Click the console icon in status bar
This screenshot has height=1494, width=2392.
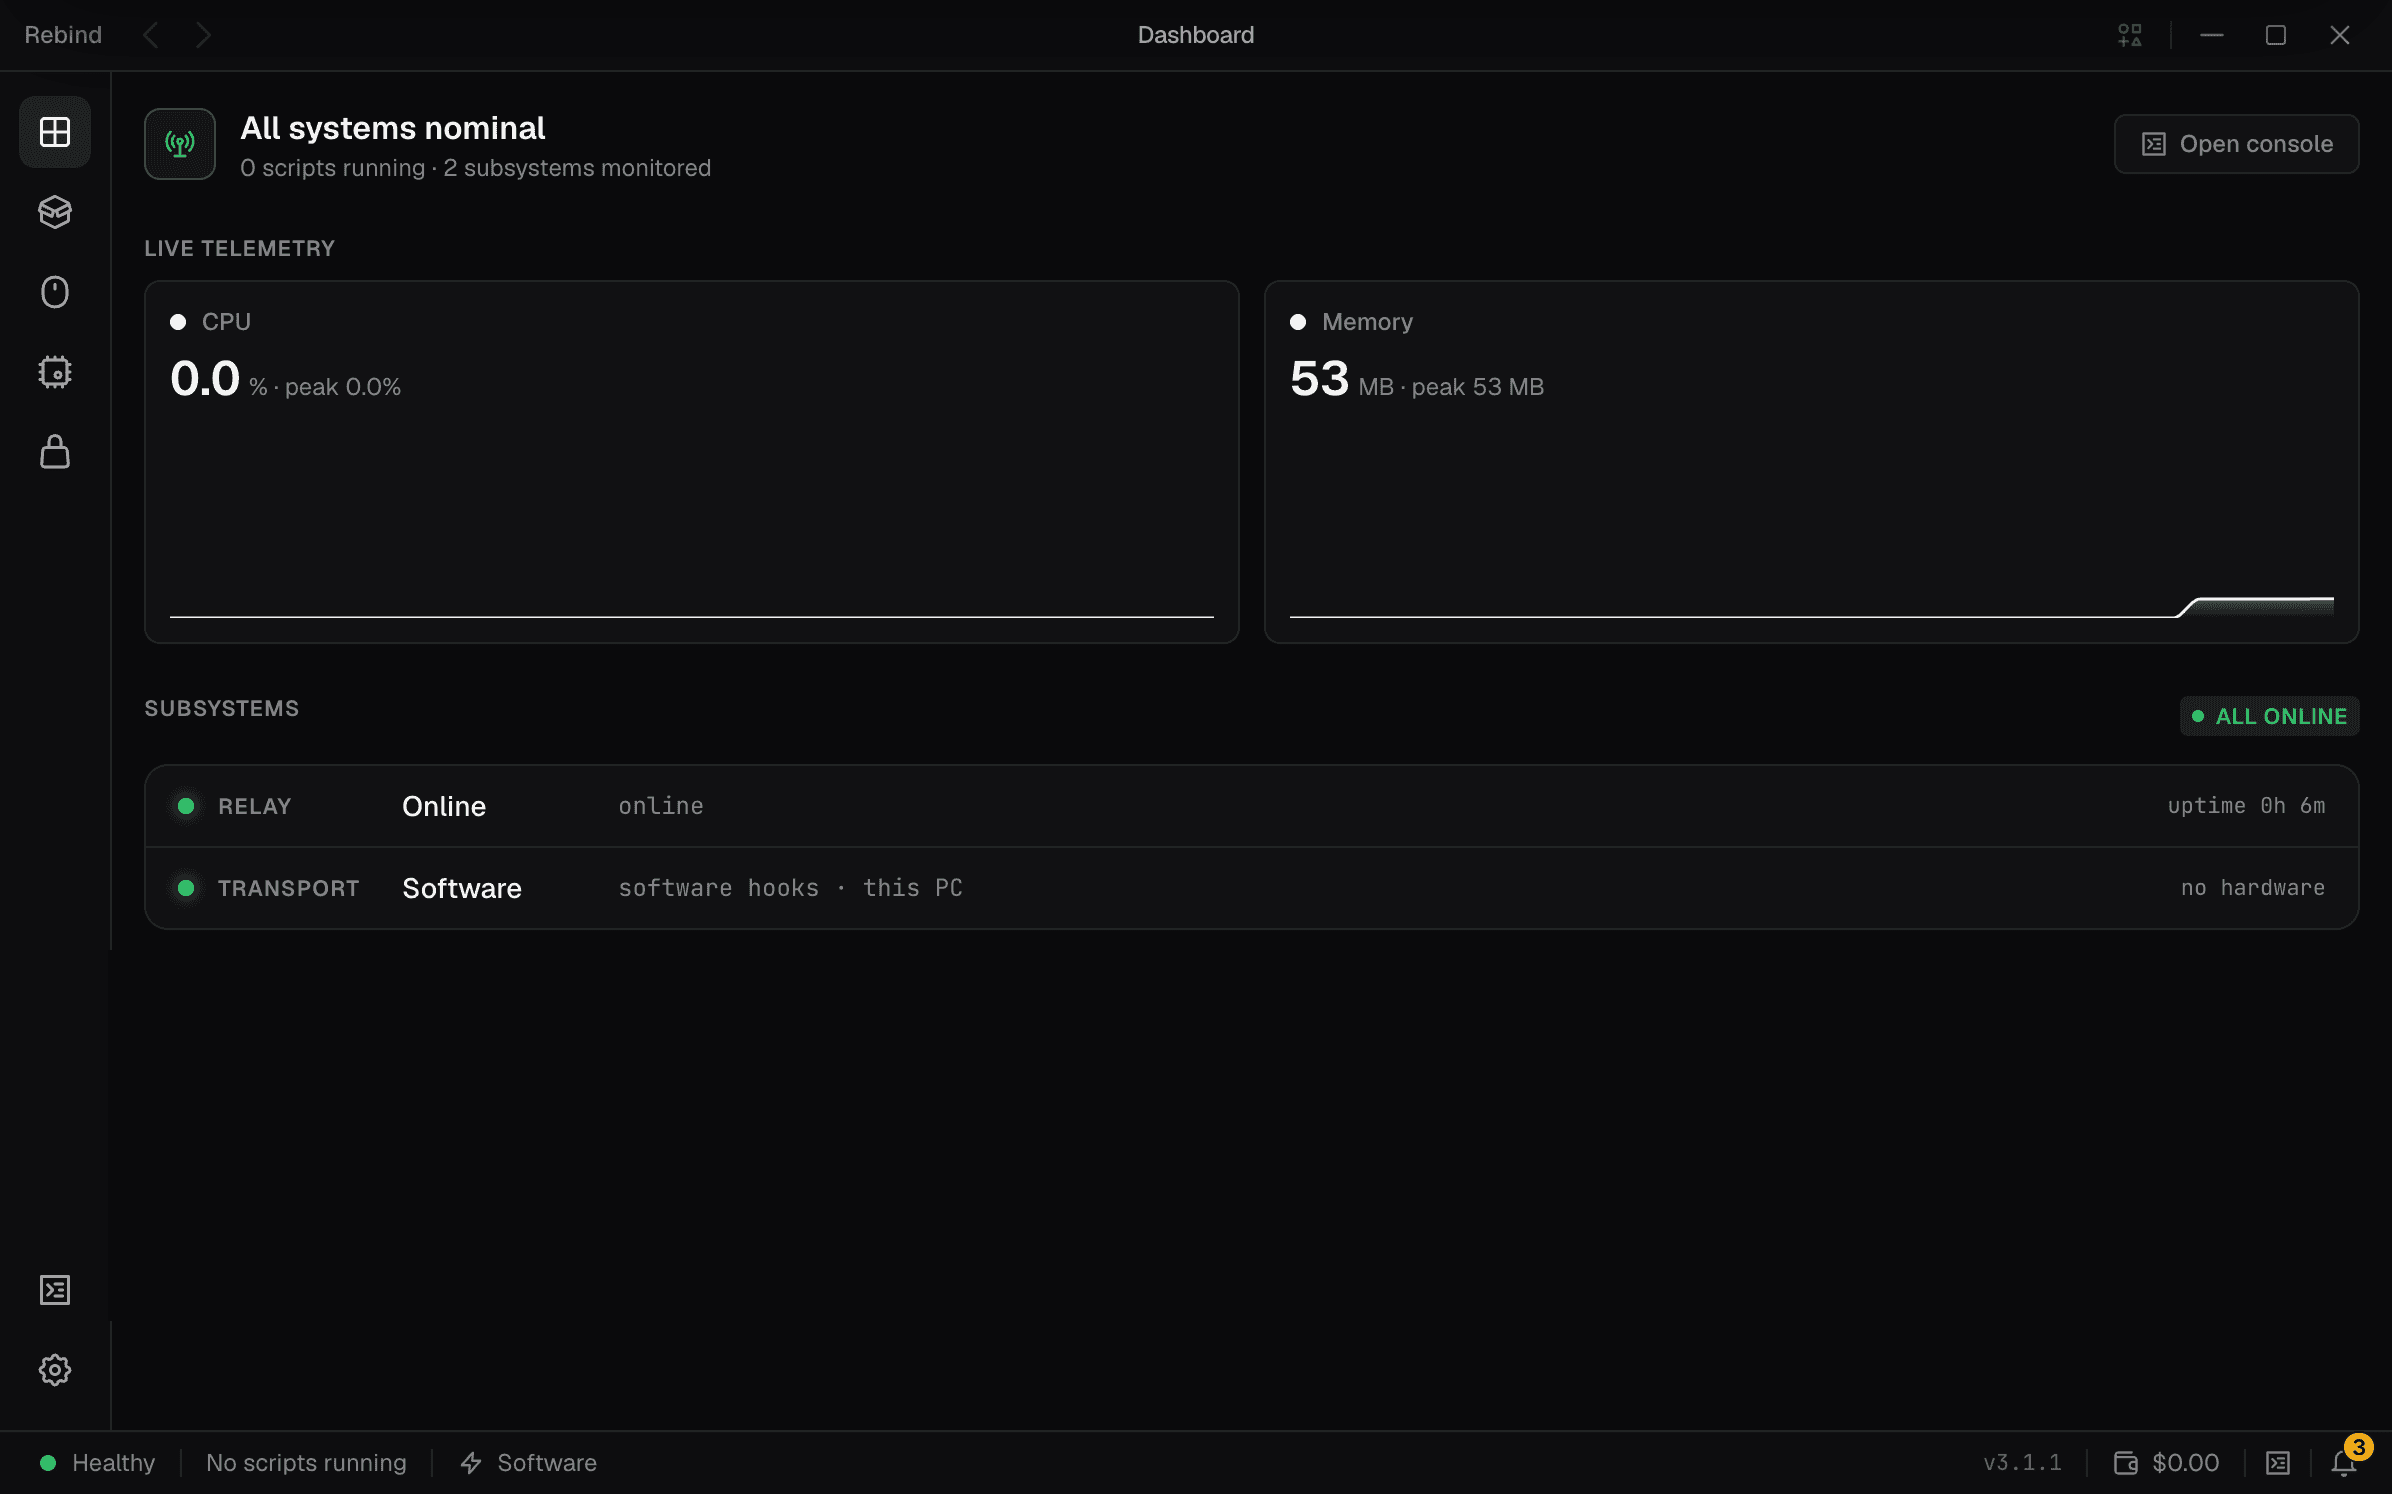coord(2278,1463)
